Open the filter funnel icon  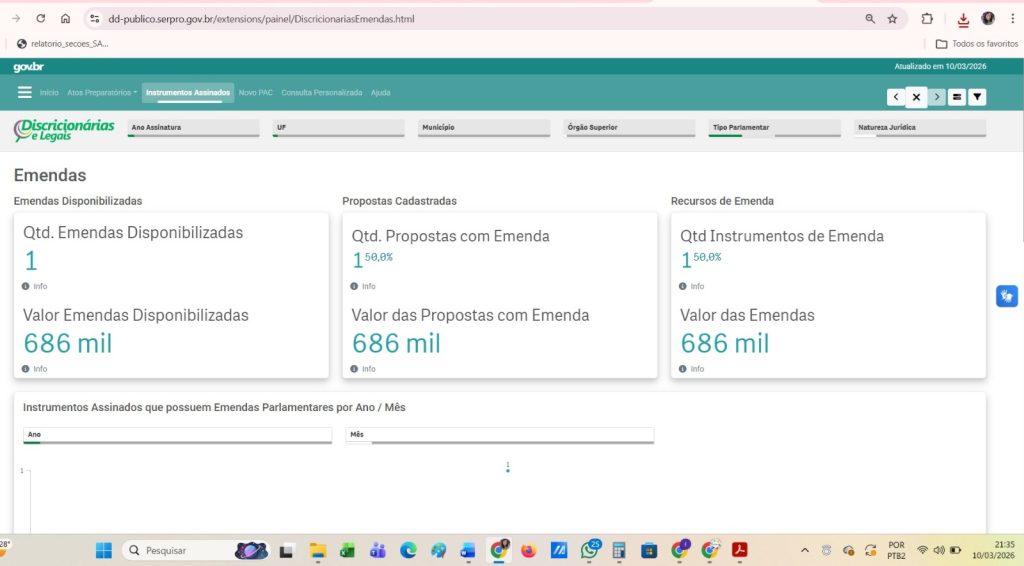pos(977,97)
